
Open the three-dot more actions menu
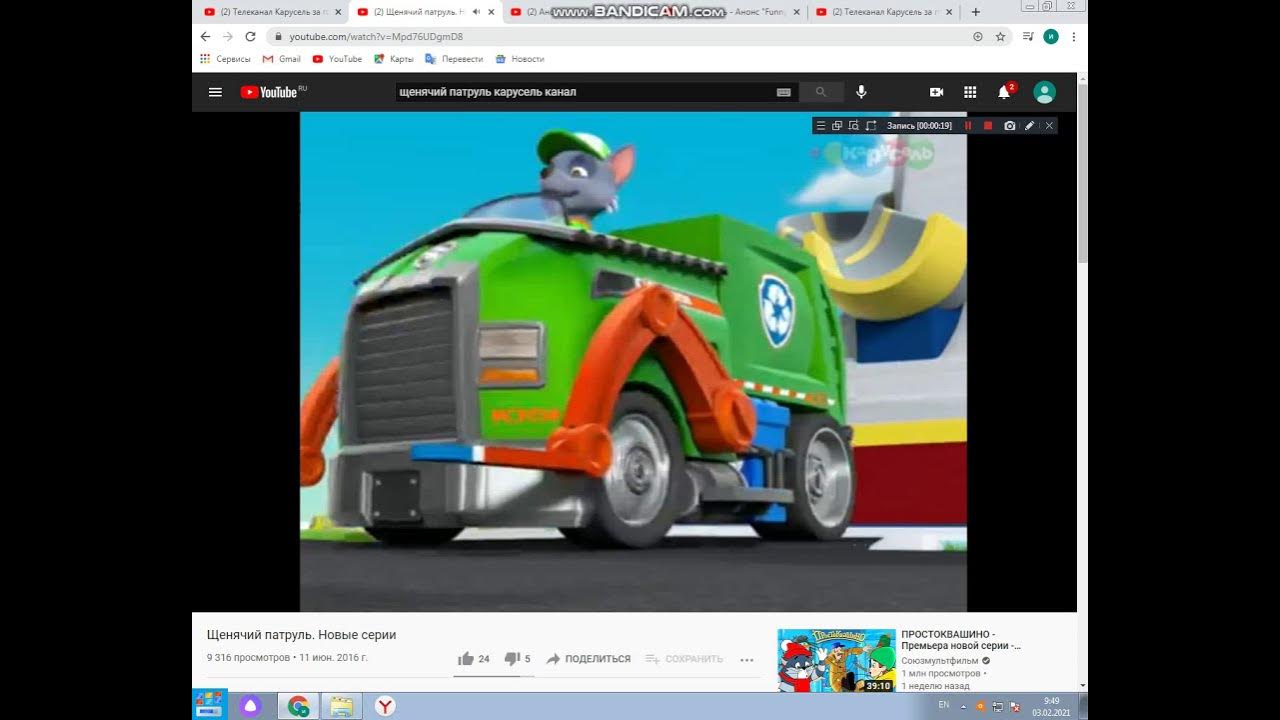[x=746, y=660]
